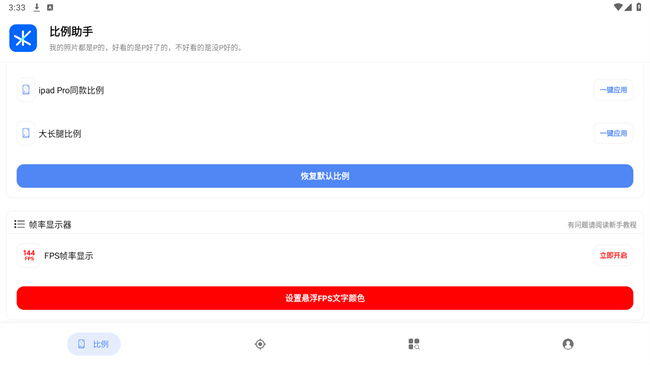The height and width of the screenshot is (365, 650).
Task: Tap the ipad Pro同款比例 label
Action: point(71,90)
